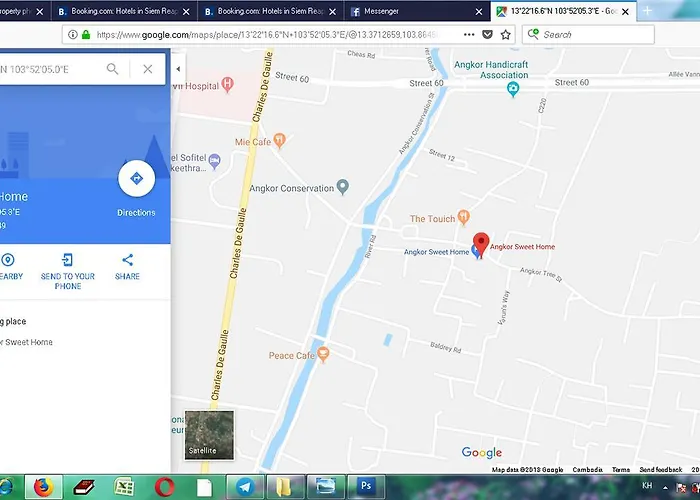This screenshot has width=700, height=500.
Task: Click the KH language indicator
Action: (647, 486)
